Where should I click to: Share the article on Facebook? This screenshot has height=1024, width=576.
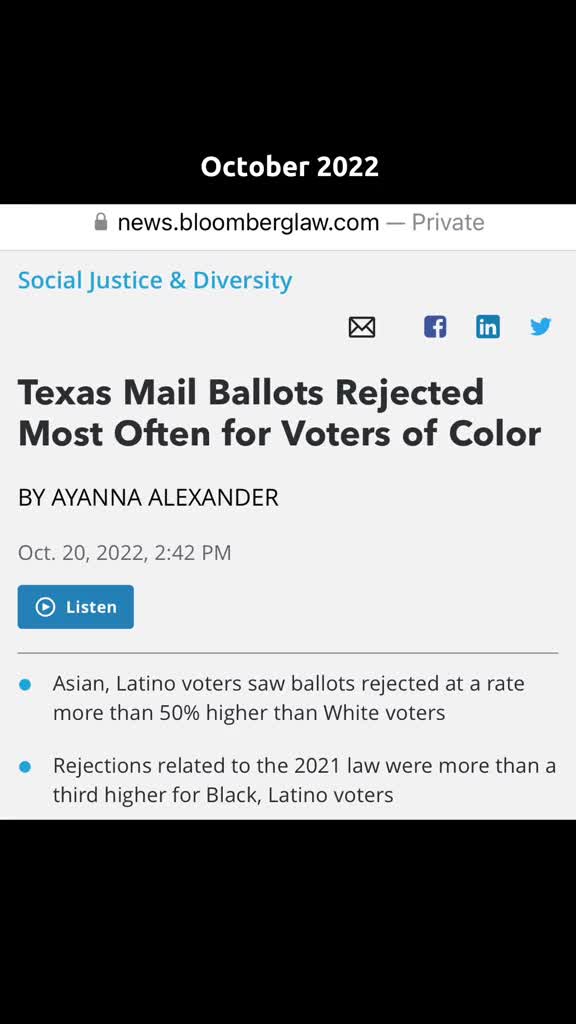click(434, 326)
